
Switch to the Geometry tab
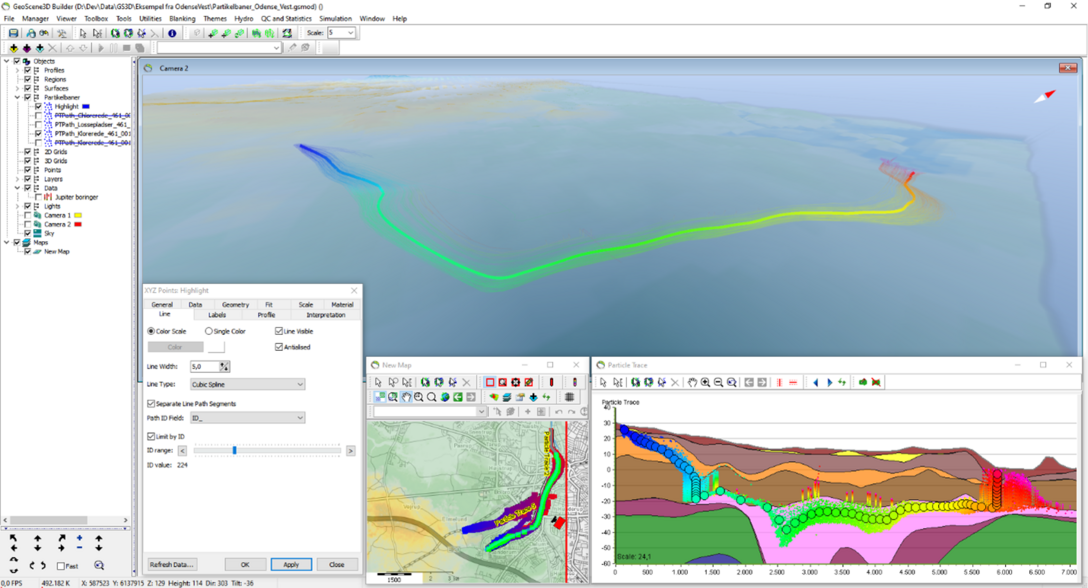[x=235, y=305]
